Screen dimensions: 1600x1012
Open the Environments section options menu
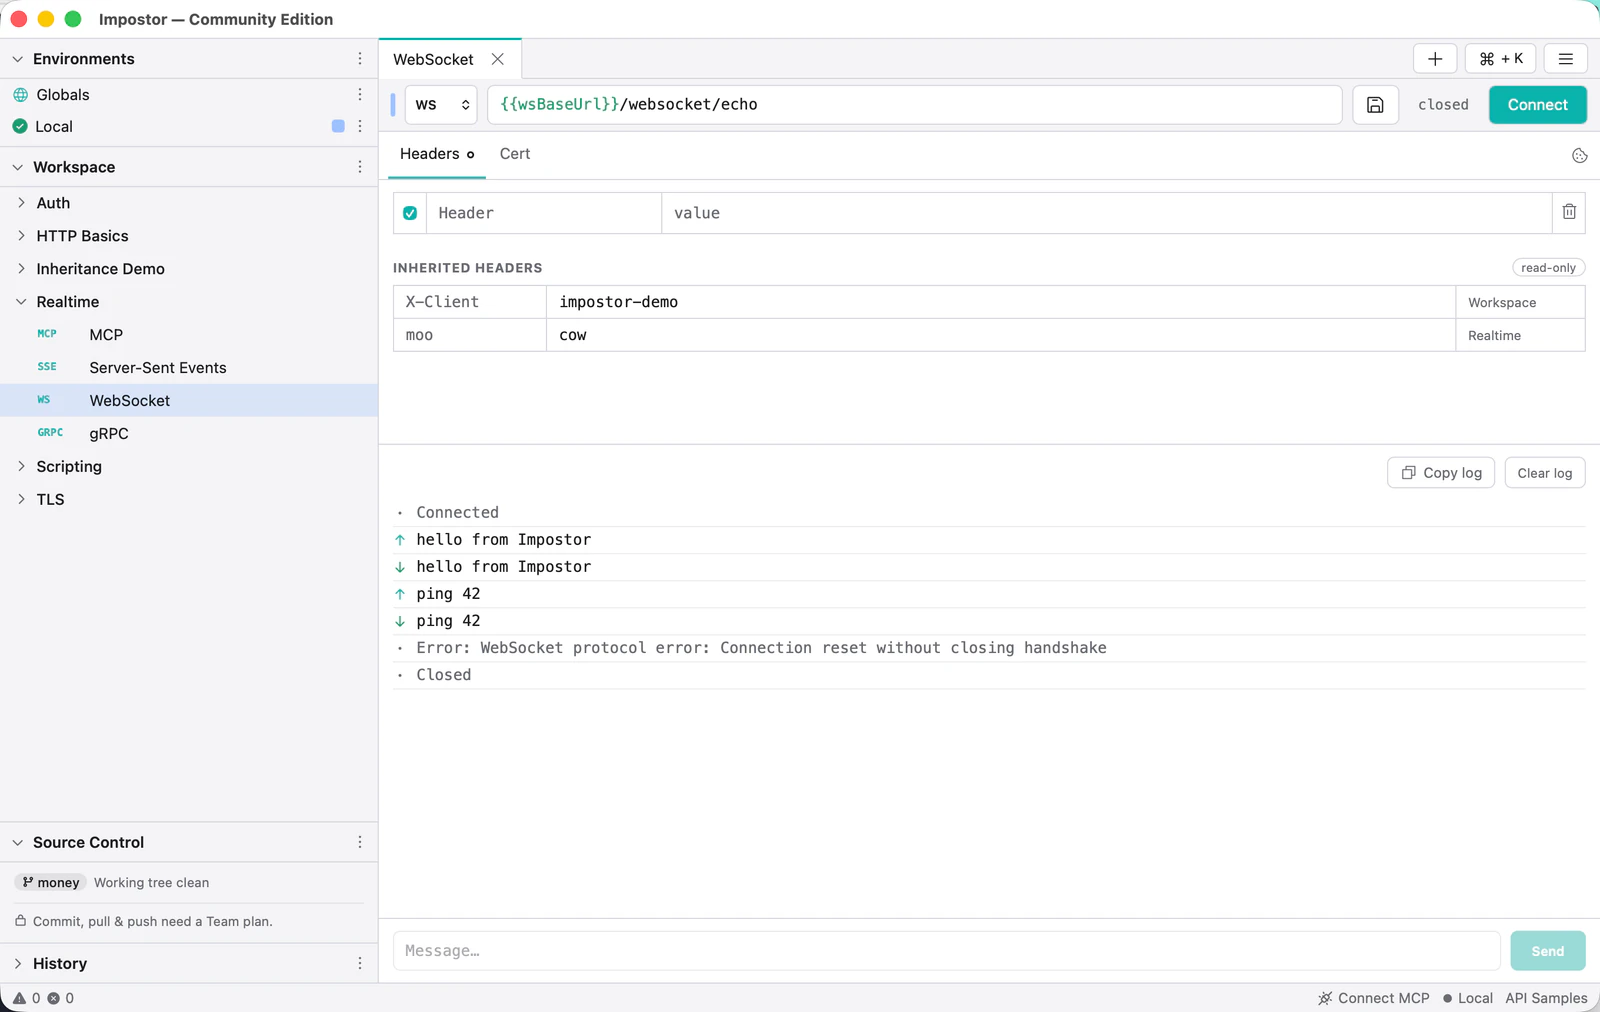360,59
